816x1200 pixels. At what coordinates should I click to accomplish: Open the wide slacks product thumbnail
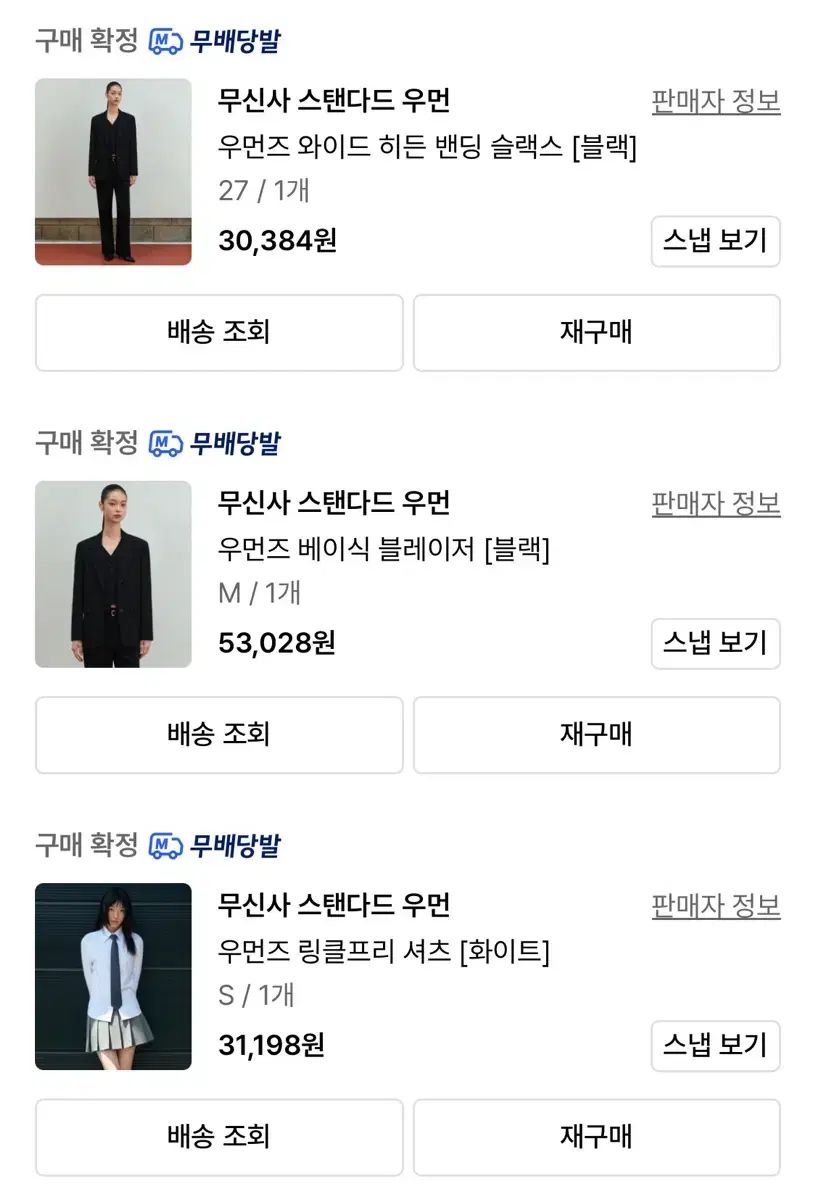(x=113, y=172)
